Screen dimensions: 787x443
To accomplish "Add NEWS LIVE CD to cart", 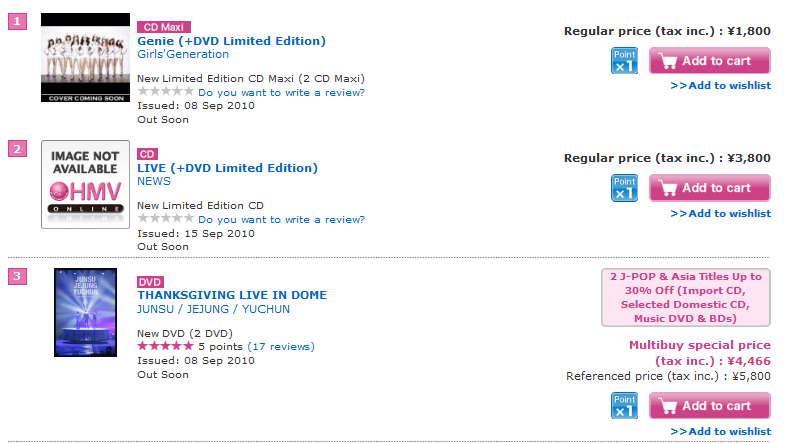I will [709, 188].
